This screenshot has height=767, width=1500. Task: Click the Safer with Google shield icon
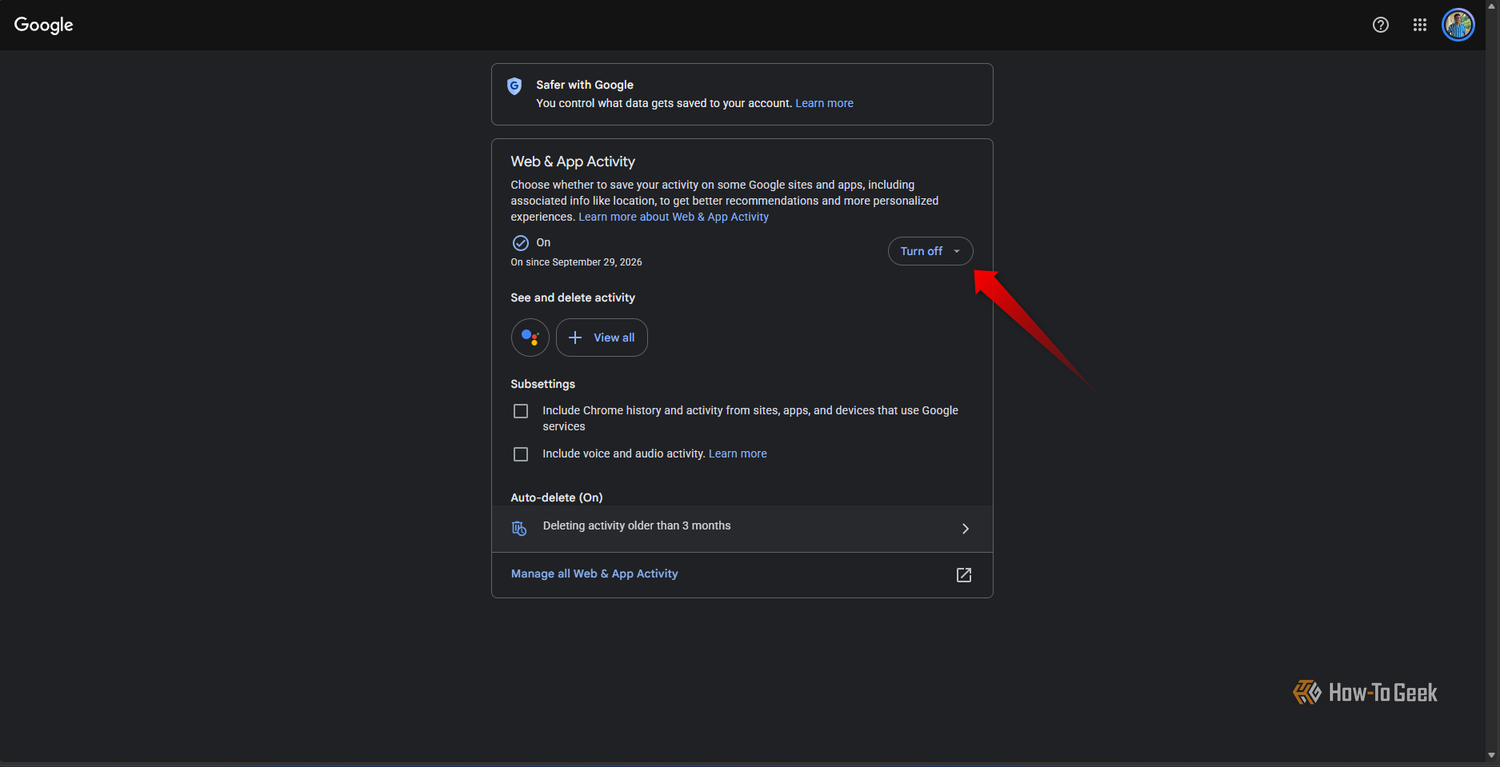coord(514,86)
